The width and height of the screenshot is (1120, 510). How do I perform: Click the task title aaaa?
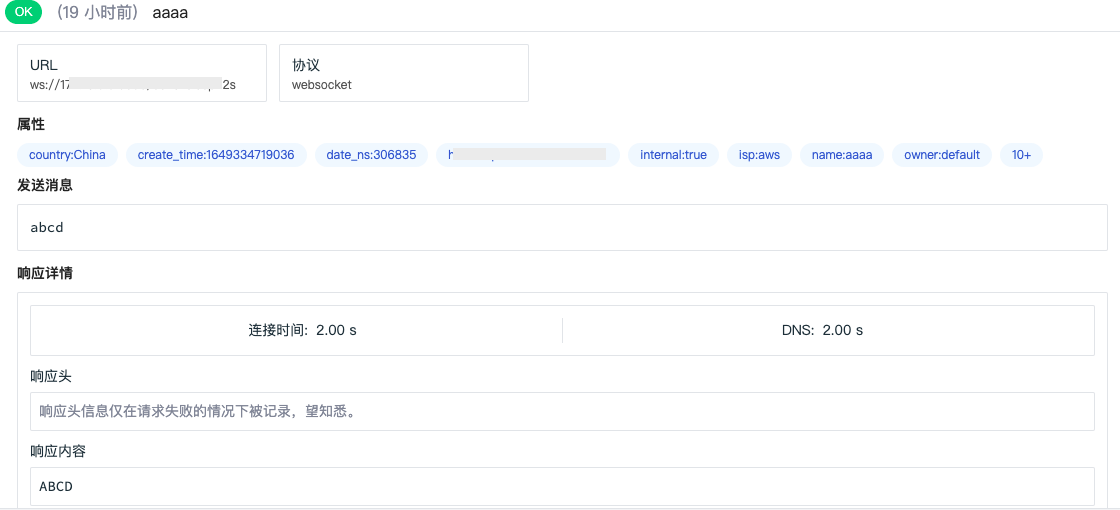pos(170,13)
